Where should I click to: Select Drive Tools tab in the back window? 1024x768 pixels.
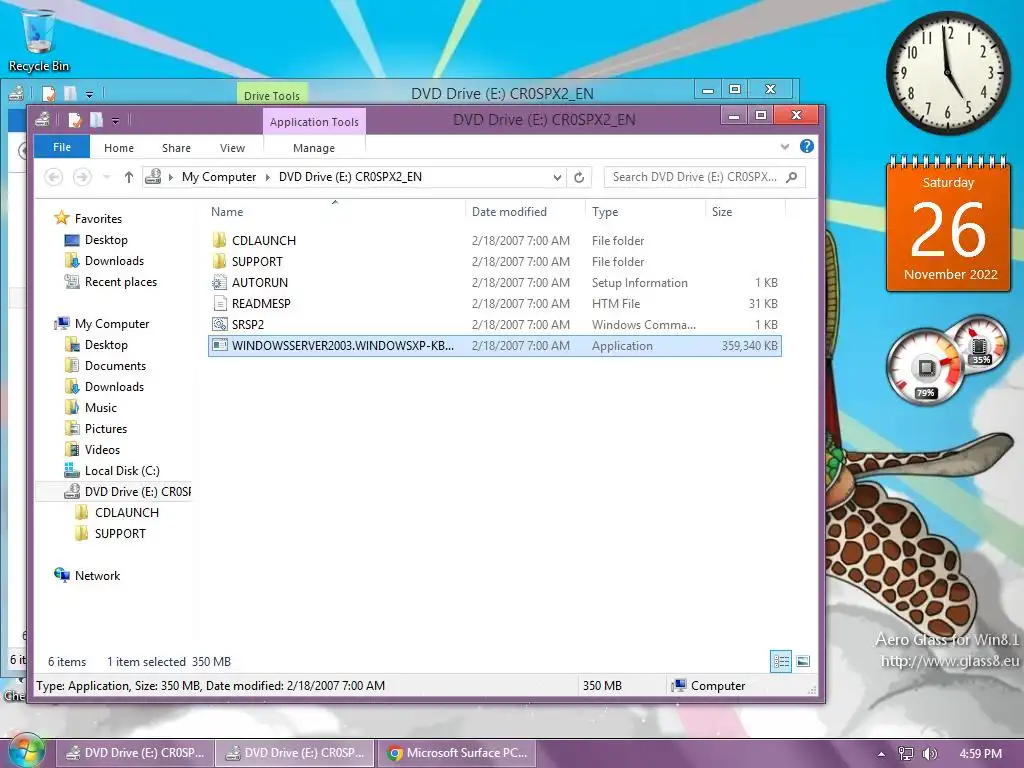pos(272,95)
